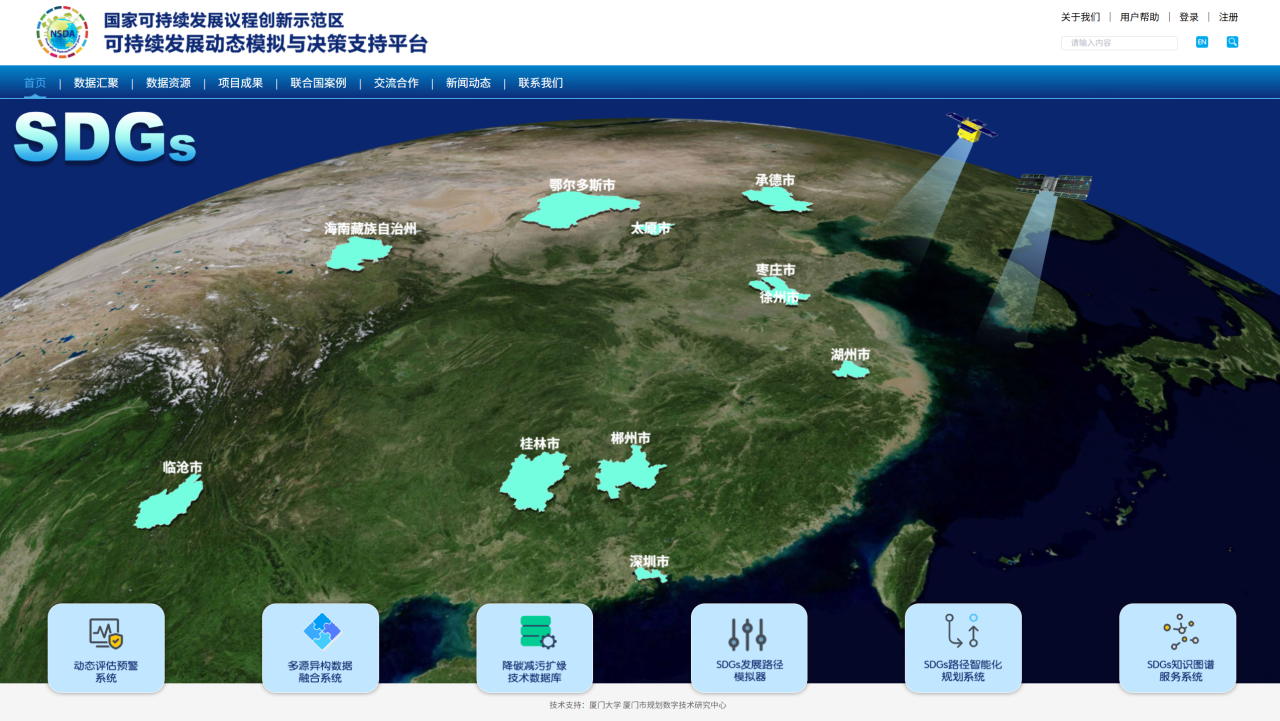Select the 首页 navigation tab
The width and height of the screenshot is (1280, 721).
coord(35,83)
